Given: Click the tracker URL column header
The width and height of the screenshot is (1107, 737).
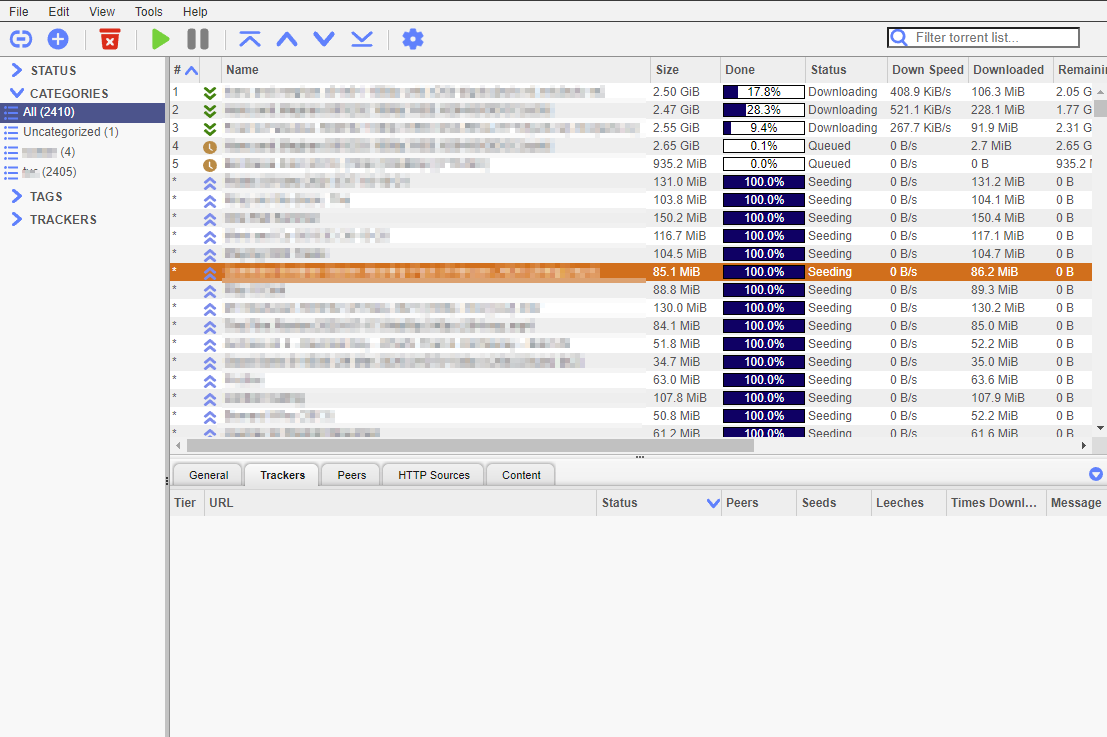Looking at the screenshot, I should point(400,503).
